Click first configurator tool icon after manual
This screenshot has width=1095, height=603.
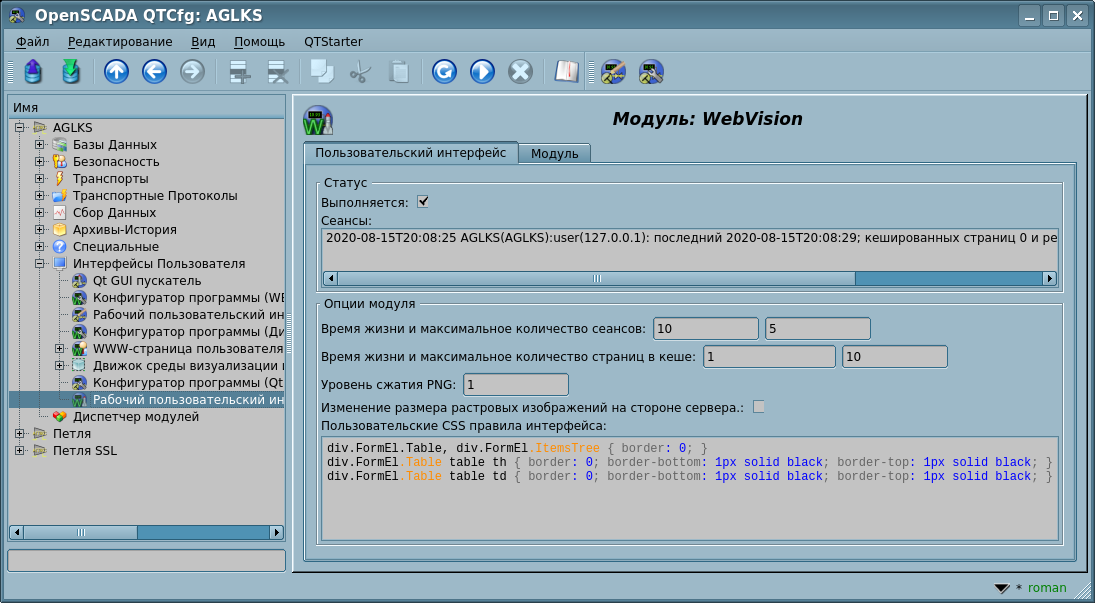pyautogui.click(x=613, y=71)
